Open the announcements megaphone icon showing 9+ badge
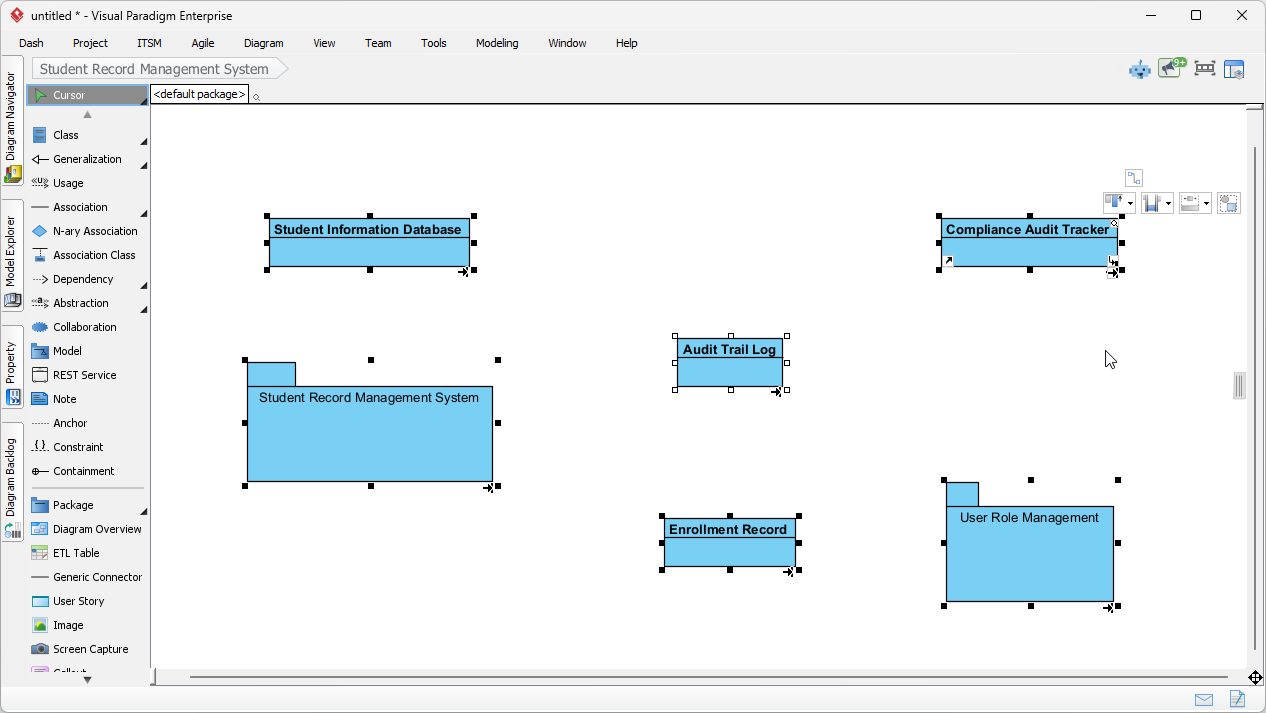This screenshot has width=1266, height=713. (1170, 68)
